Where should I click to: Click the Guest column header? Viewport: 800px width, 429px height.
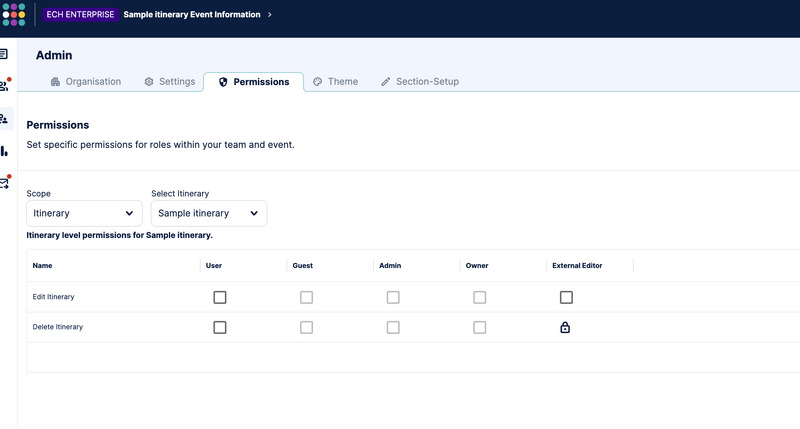tap(303, 266)
